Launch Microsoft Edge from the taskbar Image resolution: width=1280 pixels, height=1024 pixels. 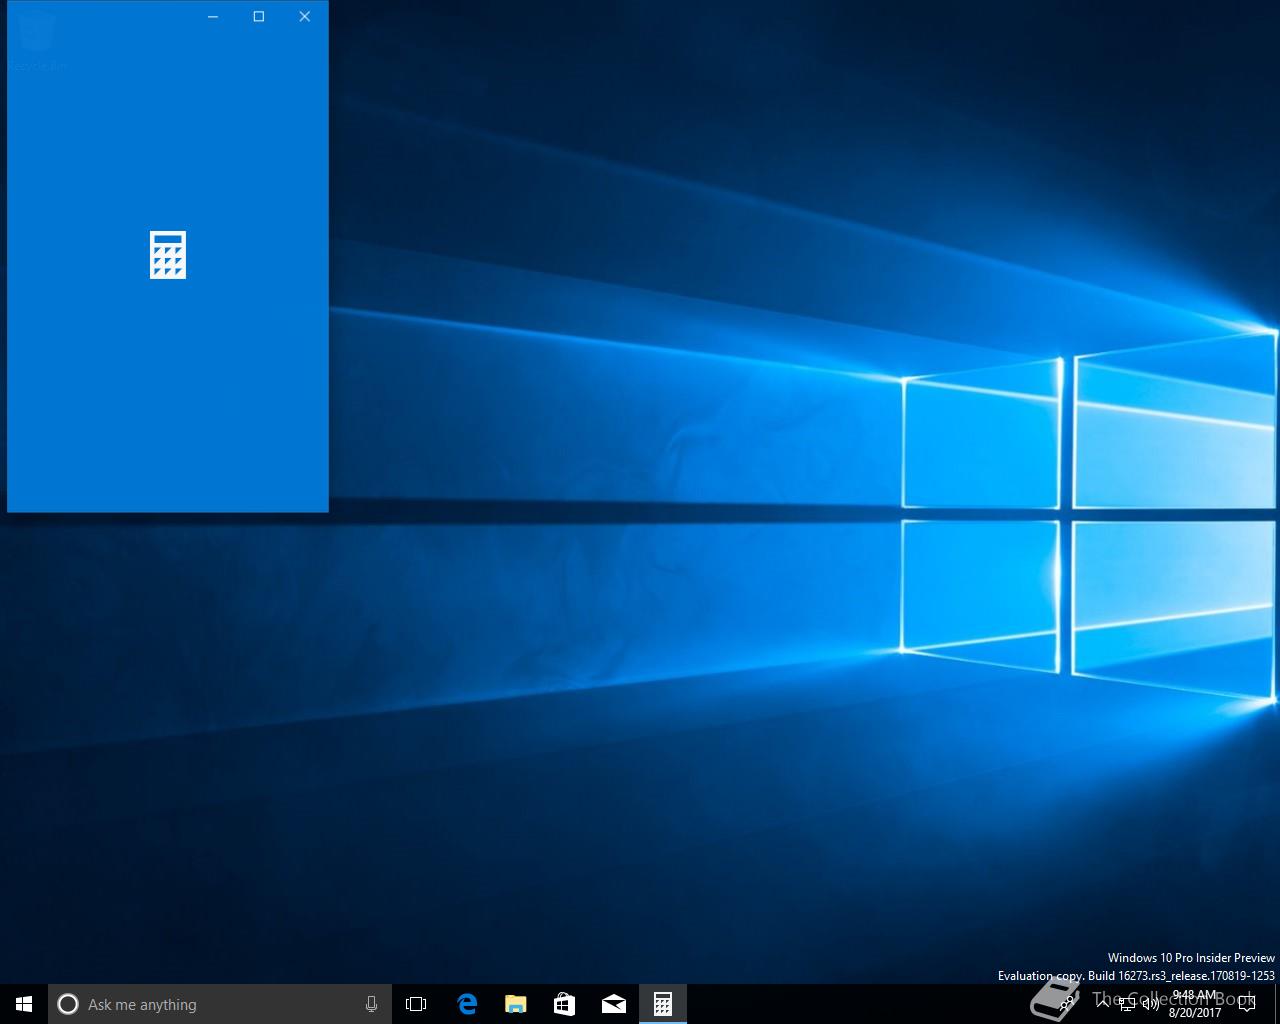466,1004
